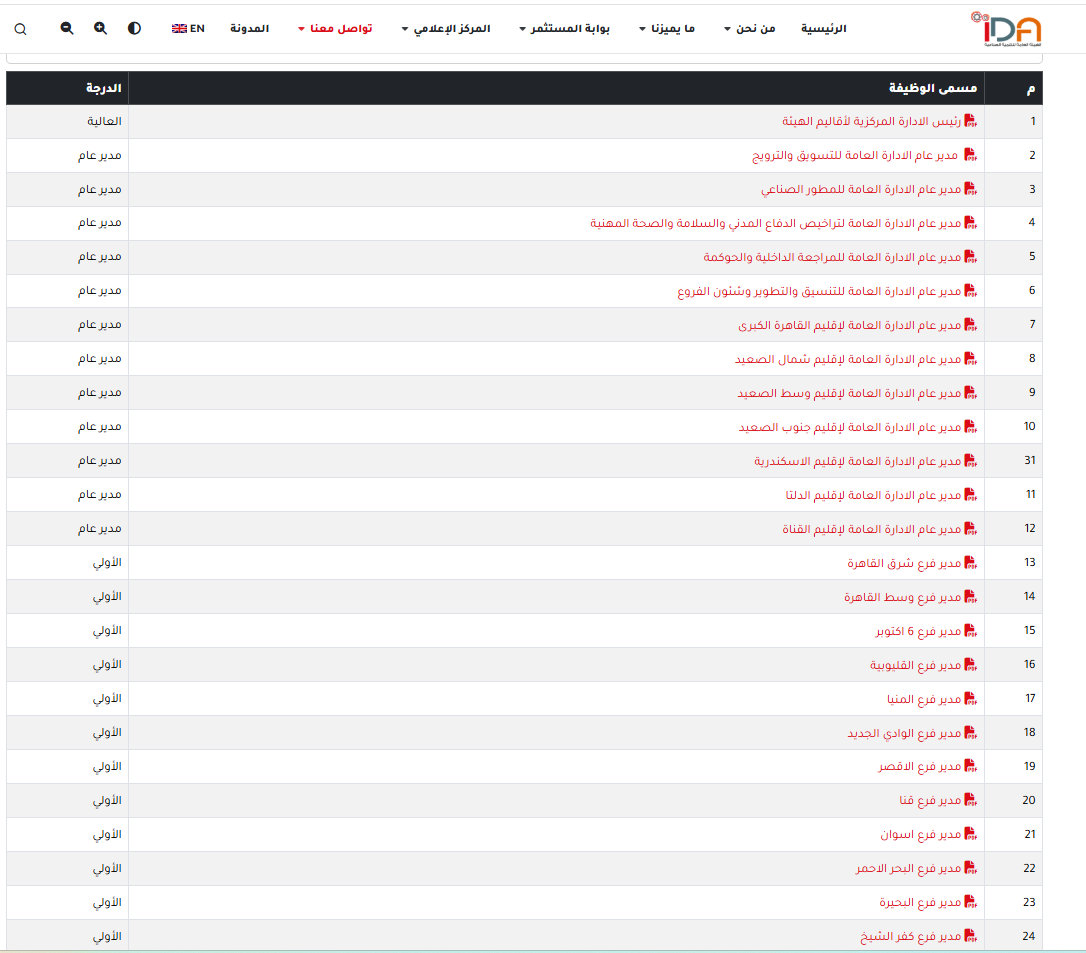This screenshot has height=953, width=1086.
Task: Click the الدرجة column header
Action: point(104,88)
